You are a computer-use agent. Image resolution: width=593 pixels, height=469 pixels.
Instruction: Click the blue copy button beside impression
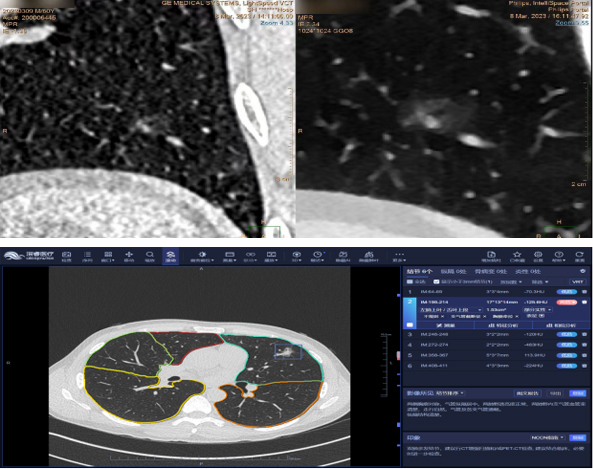tap(577, 438)
